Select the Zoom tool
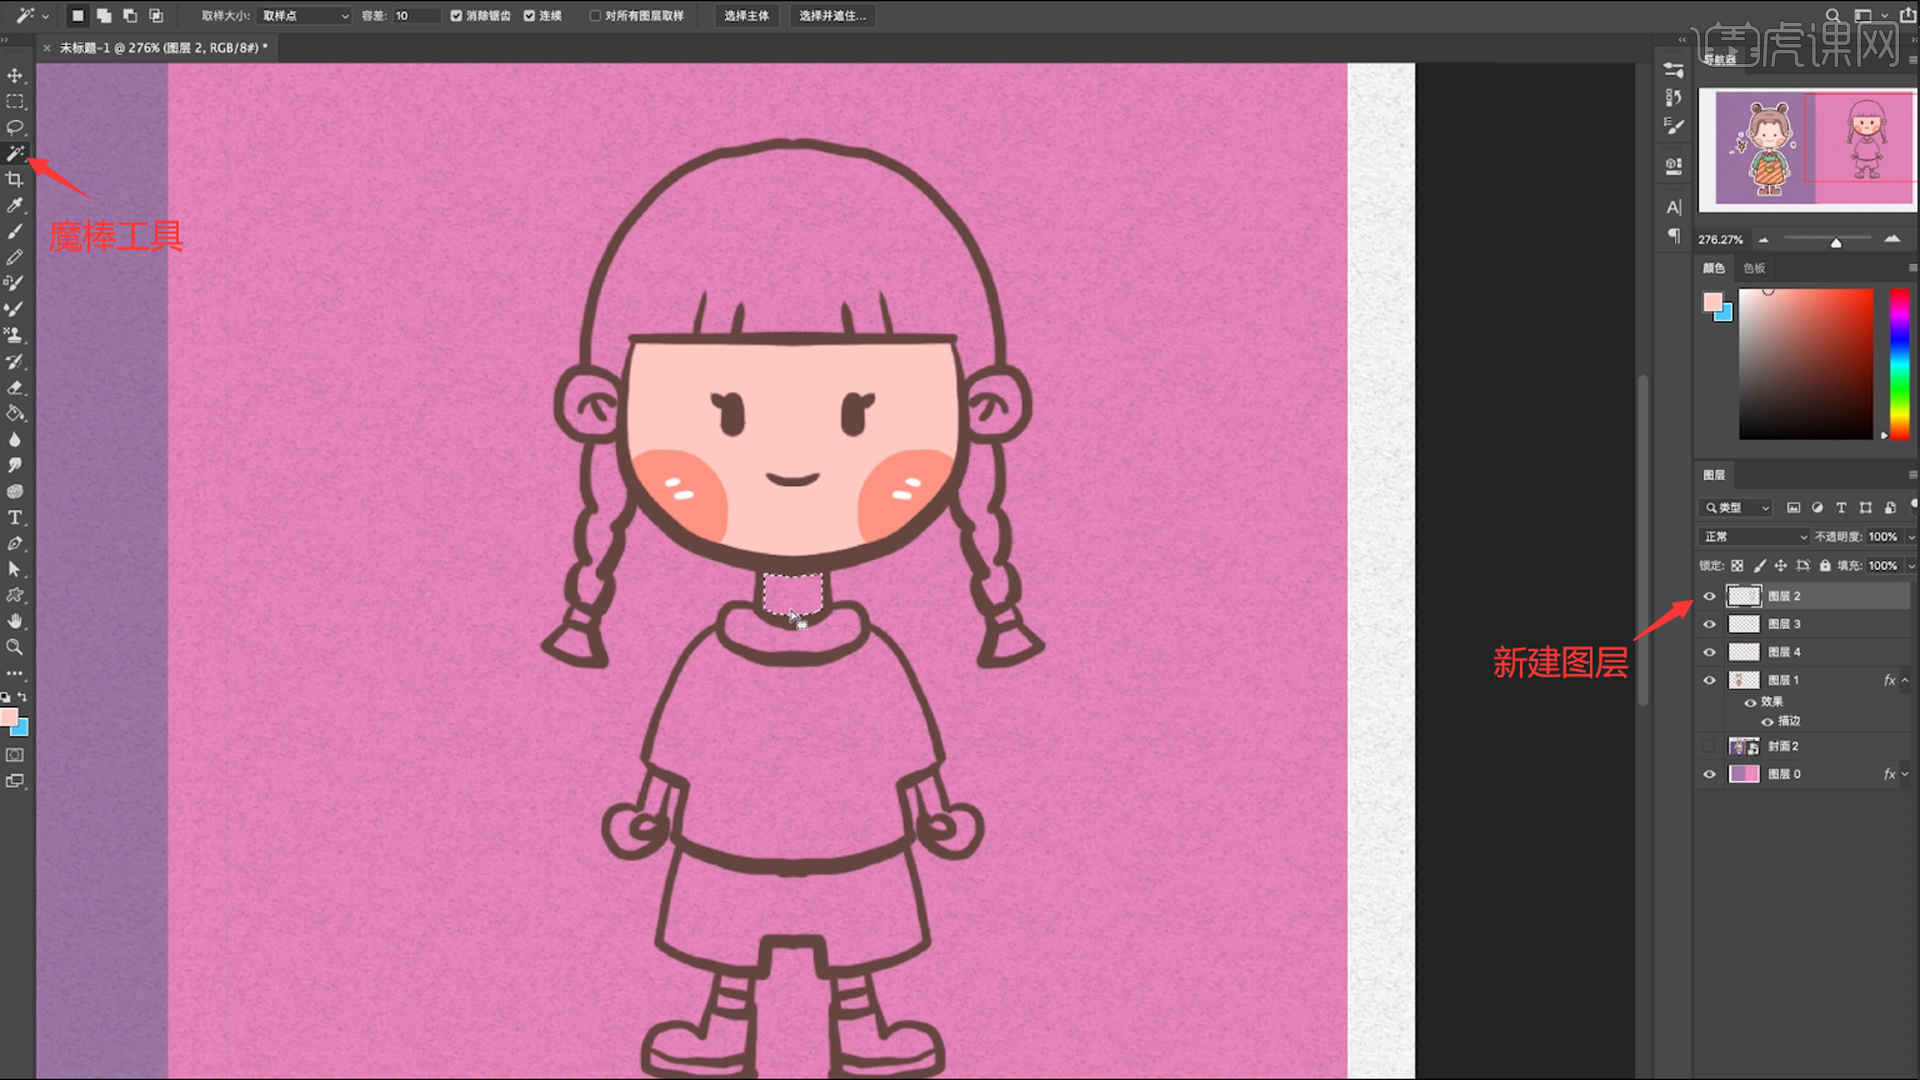The width and height of the screenshot is (1920, 1080). [x=15, y=648]
